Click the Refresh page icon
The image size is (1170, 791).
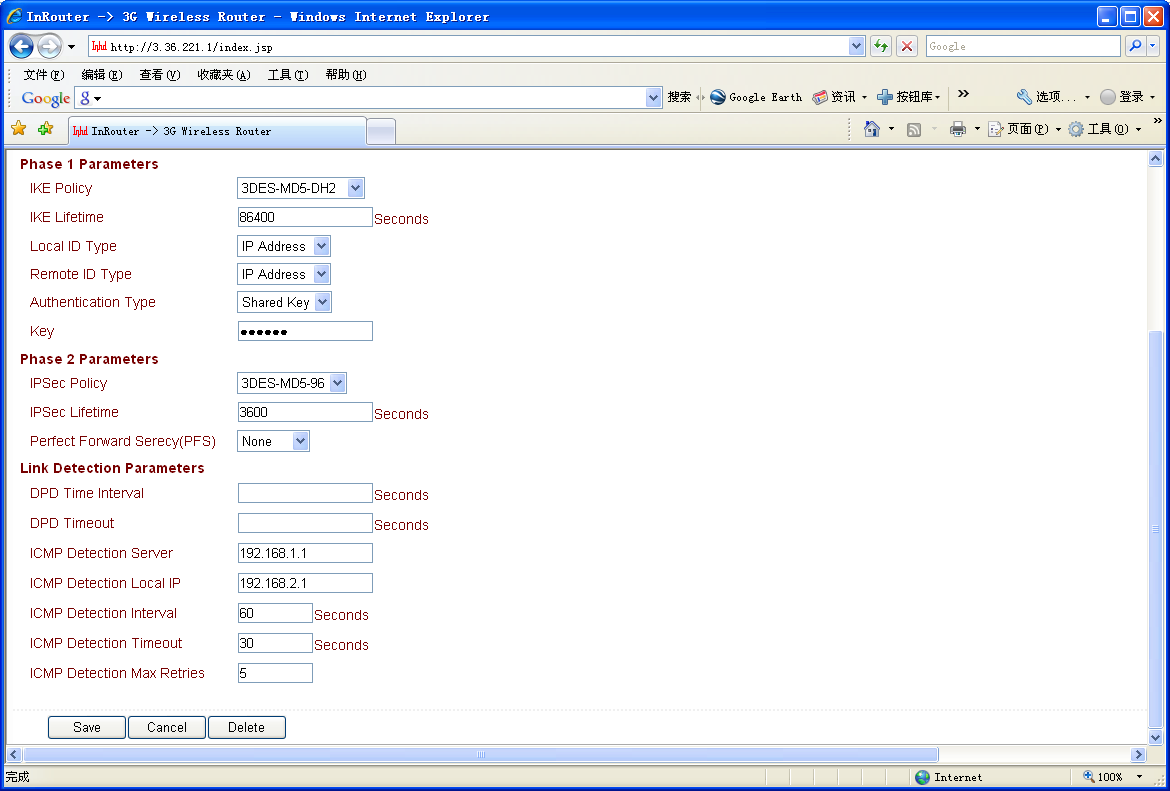(x=881, y=46)
